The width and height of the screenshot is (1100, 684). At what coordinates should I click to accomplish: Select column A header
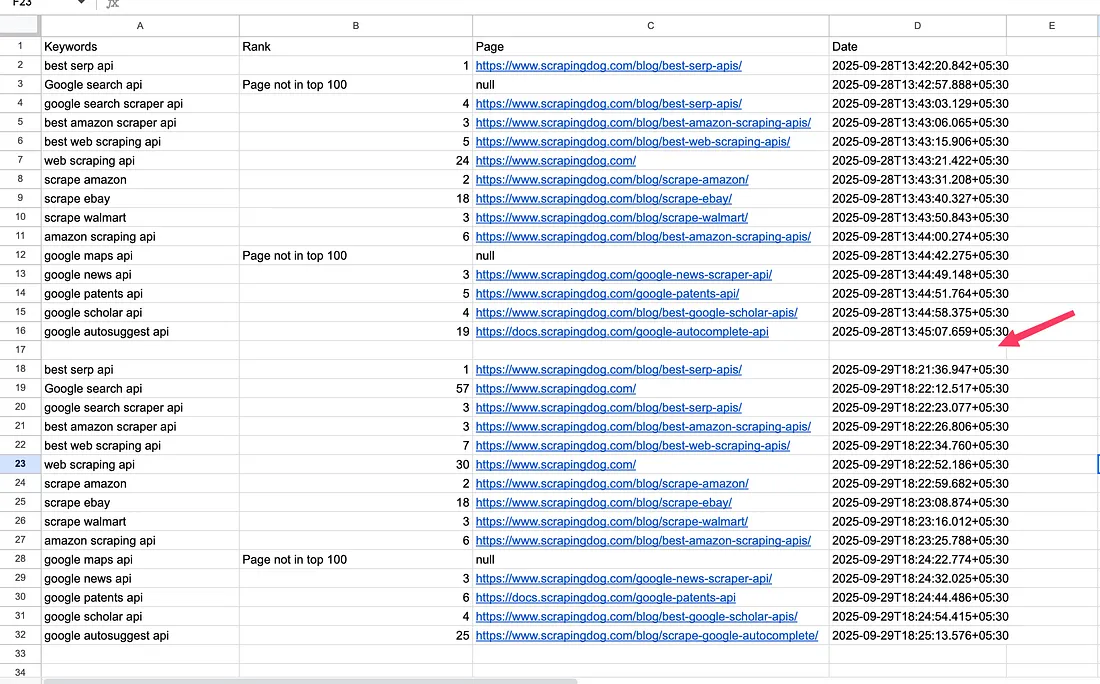pyautogui.click(x=140, y=26)
